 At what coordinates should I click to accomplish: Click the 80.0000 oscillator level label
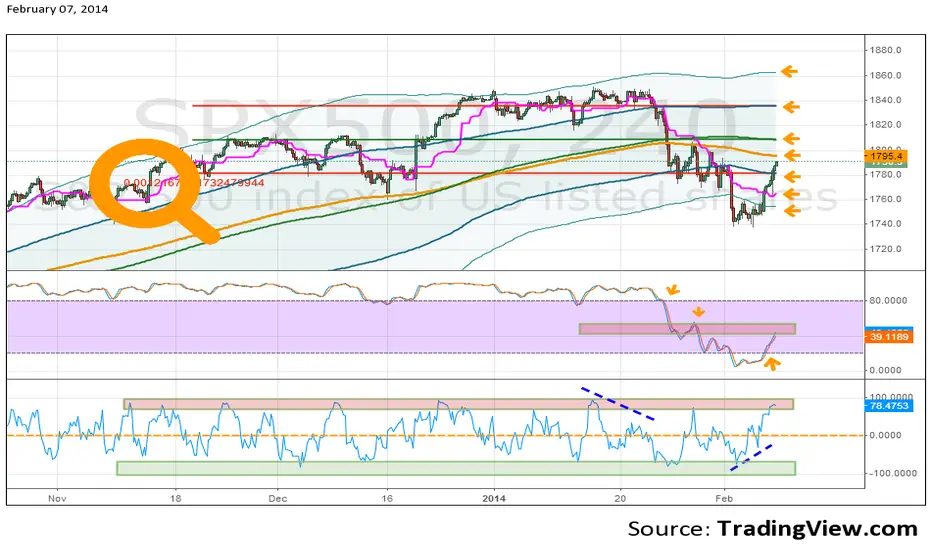[x=888, y=301]
